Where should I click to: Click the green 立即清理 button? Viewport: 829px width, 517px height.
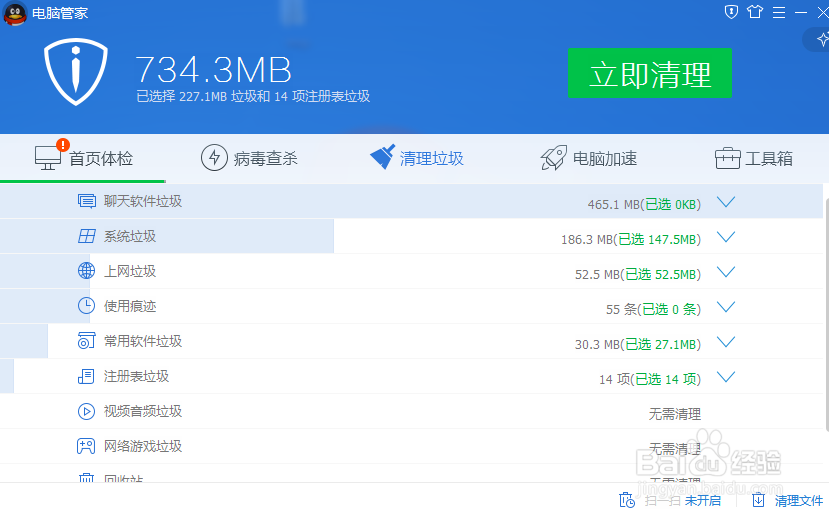point(650,73)
